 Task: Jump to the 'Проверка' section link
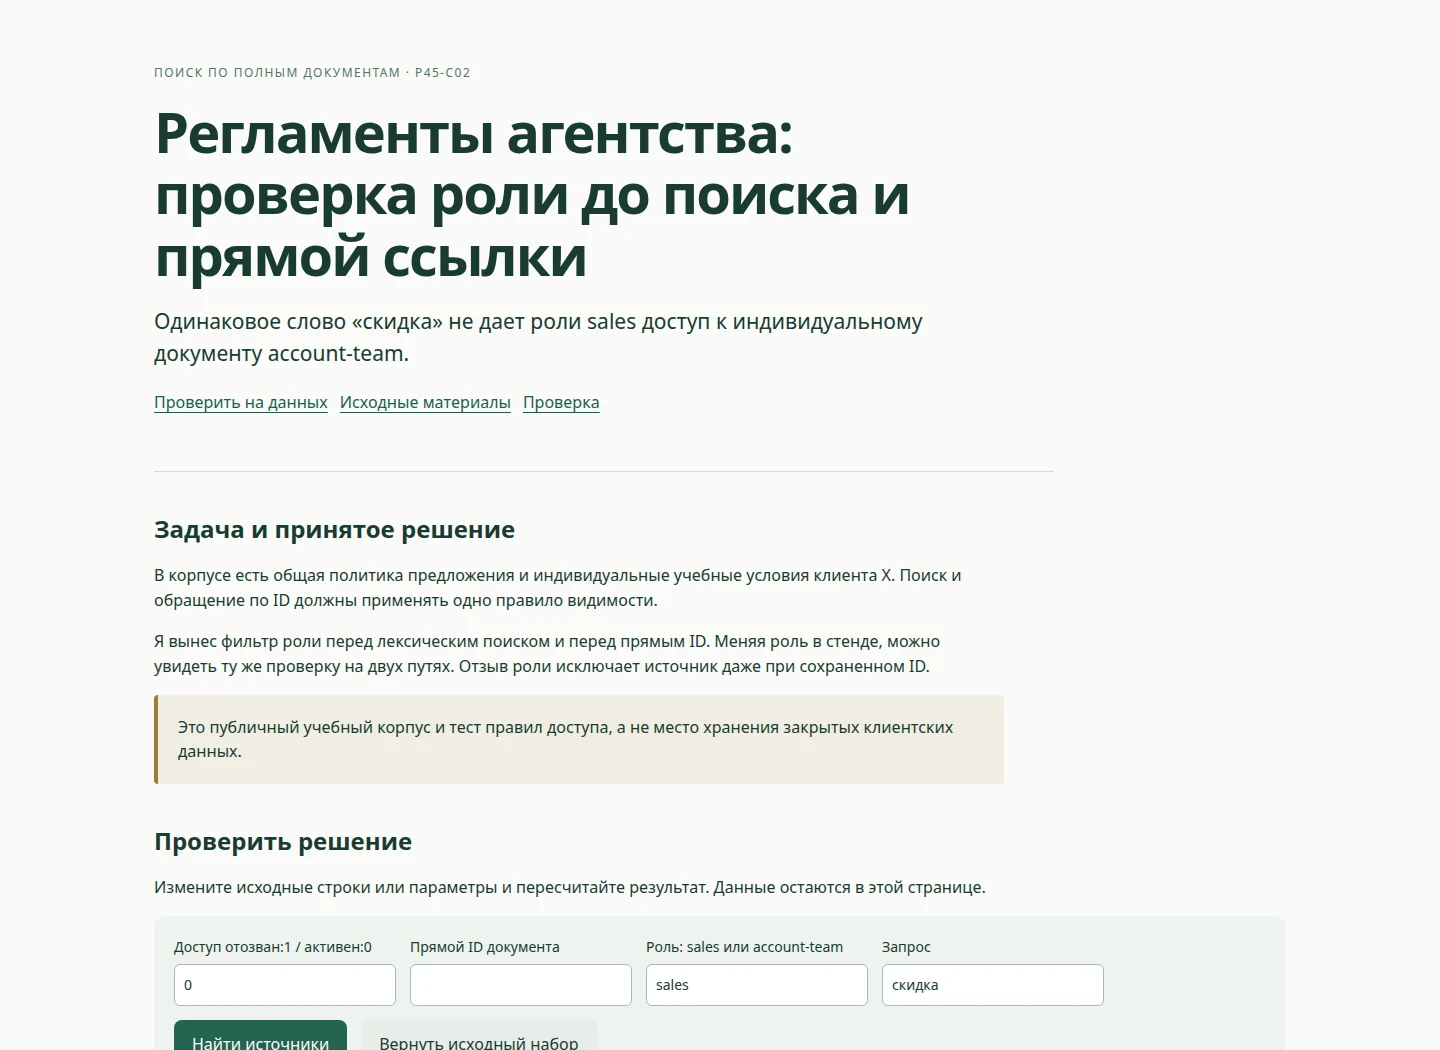pyautogui.click(x=561, y=402)
